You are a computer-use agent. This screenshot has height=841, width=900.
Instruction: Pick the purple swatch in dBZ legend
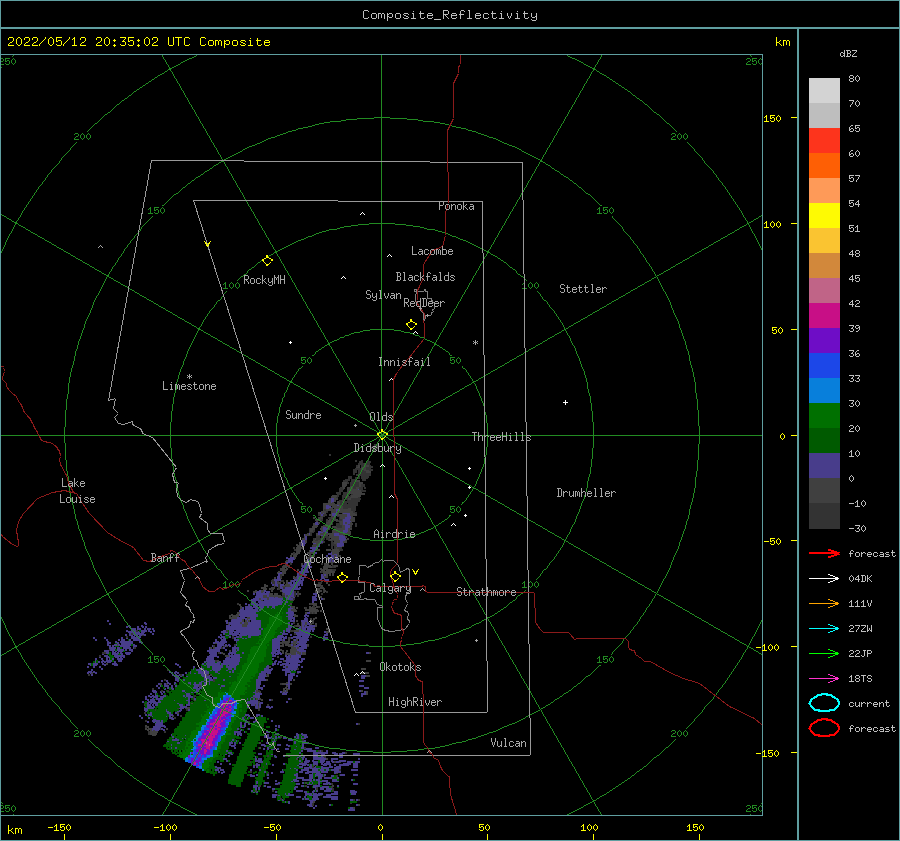(x=824, y=340)
